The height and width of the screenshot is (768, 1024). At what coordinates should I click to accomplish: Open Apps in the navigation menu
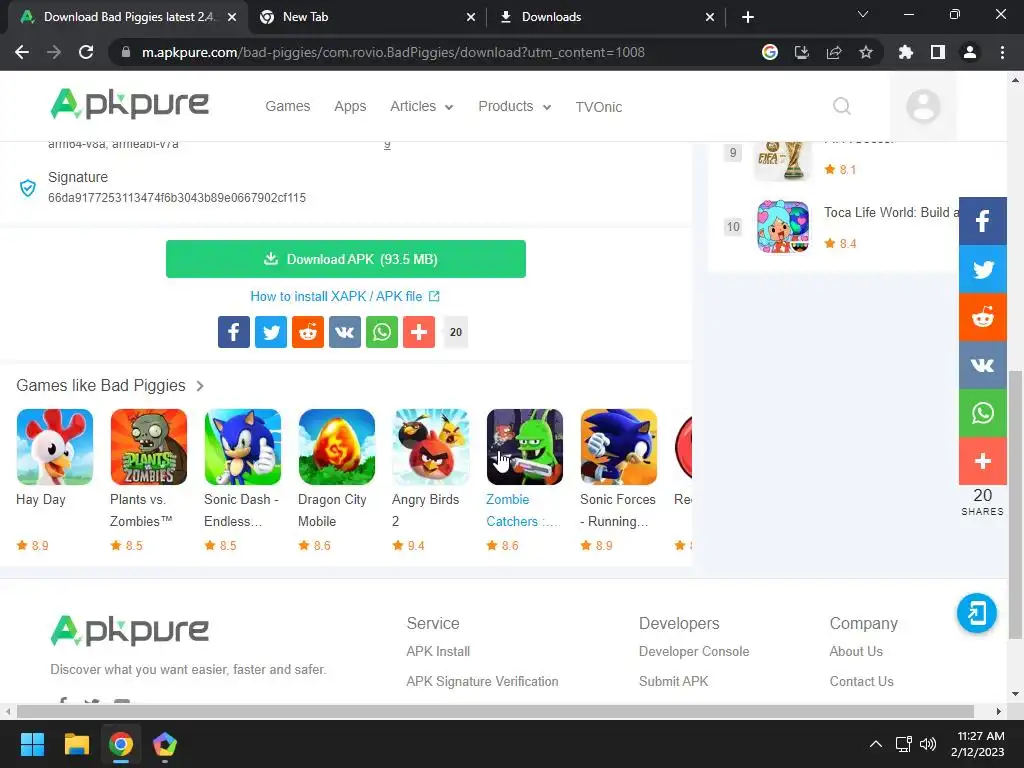350,106
